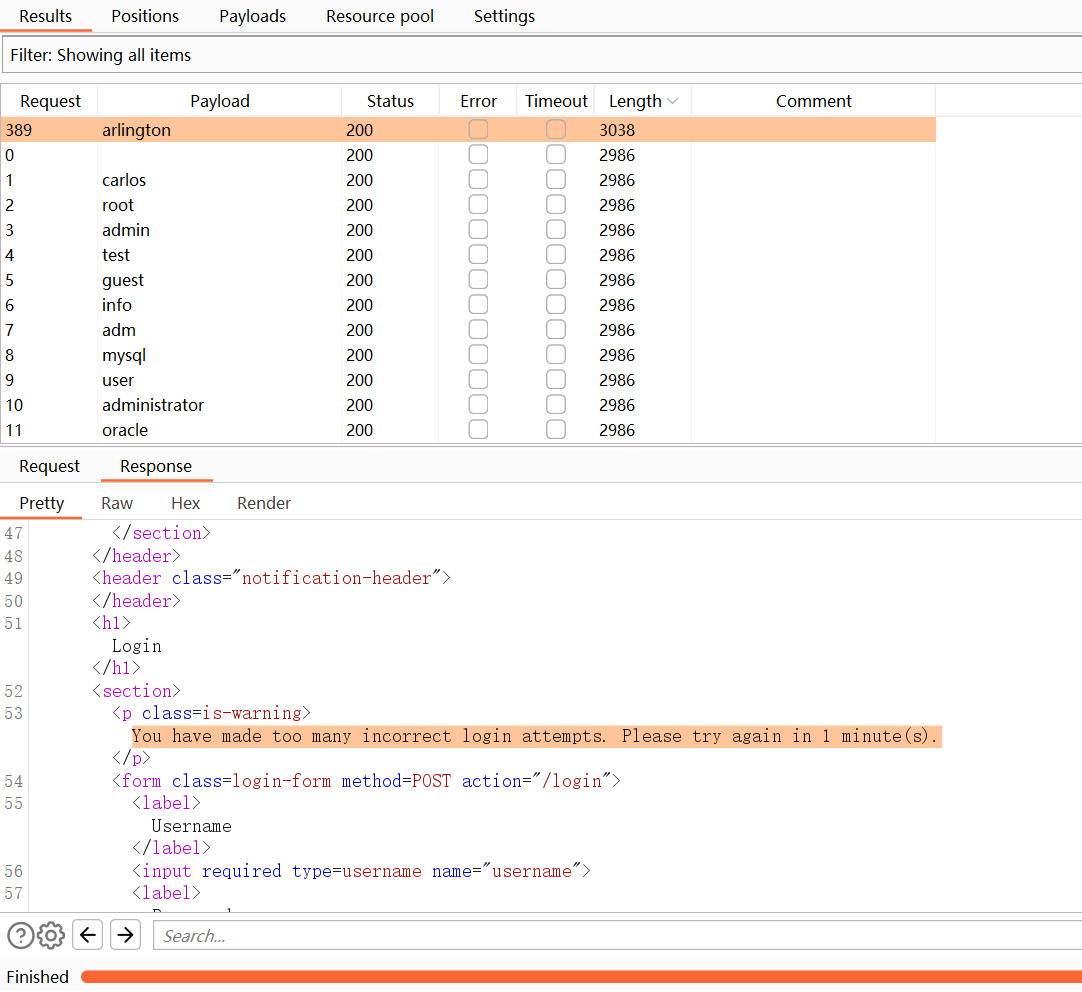Viewport: 1082px width, 992px height.
Task: Toggle Timeout checkbox for carlos row
Action: coord(556,180)
